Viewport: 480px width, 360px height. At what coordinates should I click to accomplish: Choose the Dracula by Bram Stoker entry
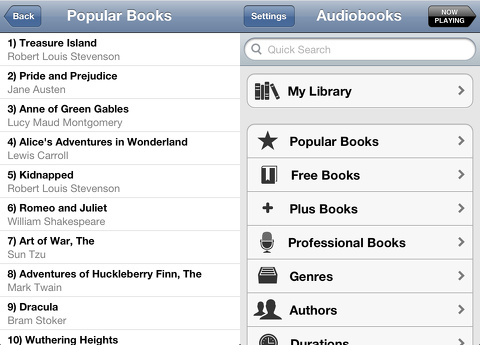coord(120,313)
